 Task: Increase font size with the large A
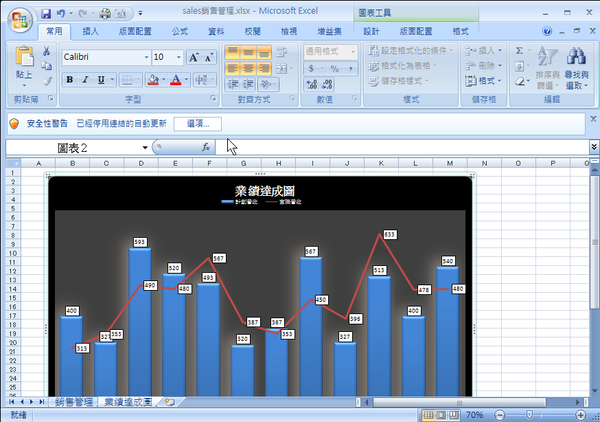(194, 57)
